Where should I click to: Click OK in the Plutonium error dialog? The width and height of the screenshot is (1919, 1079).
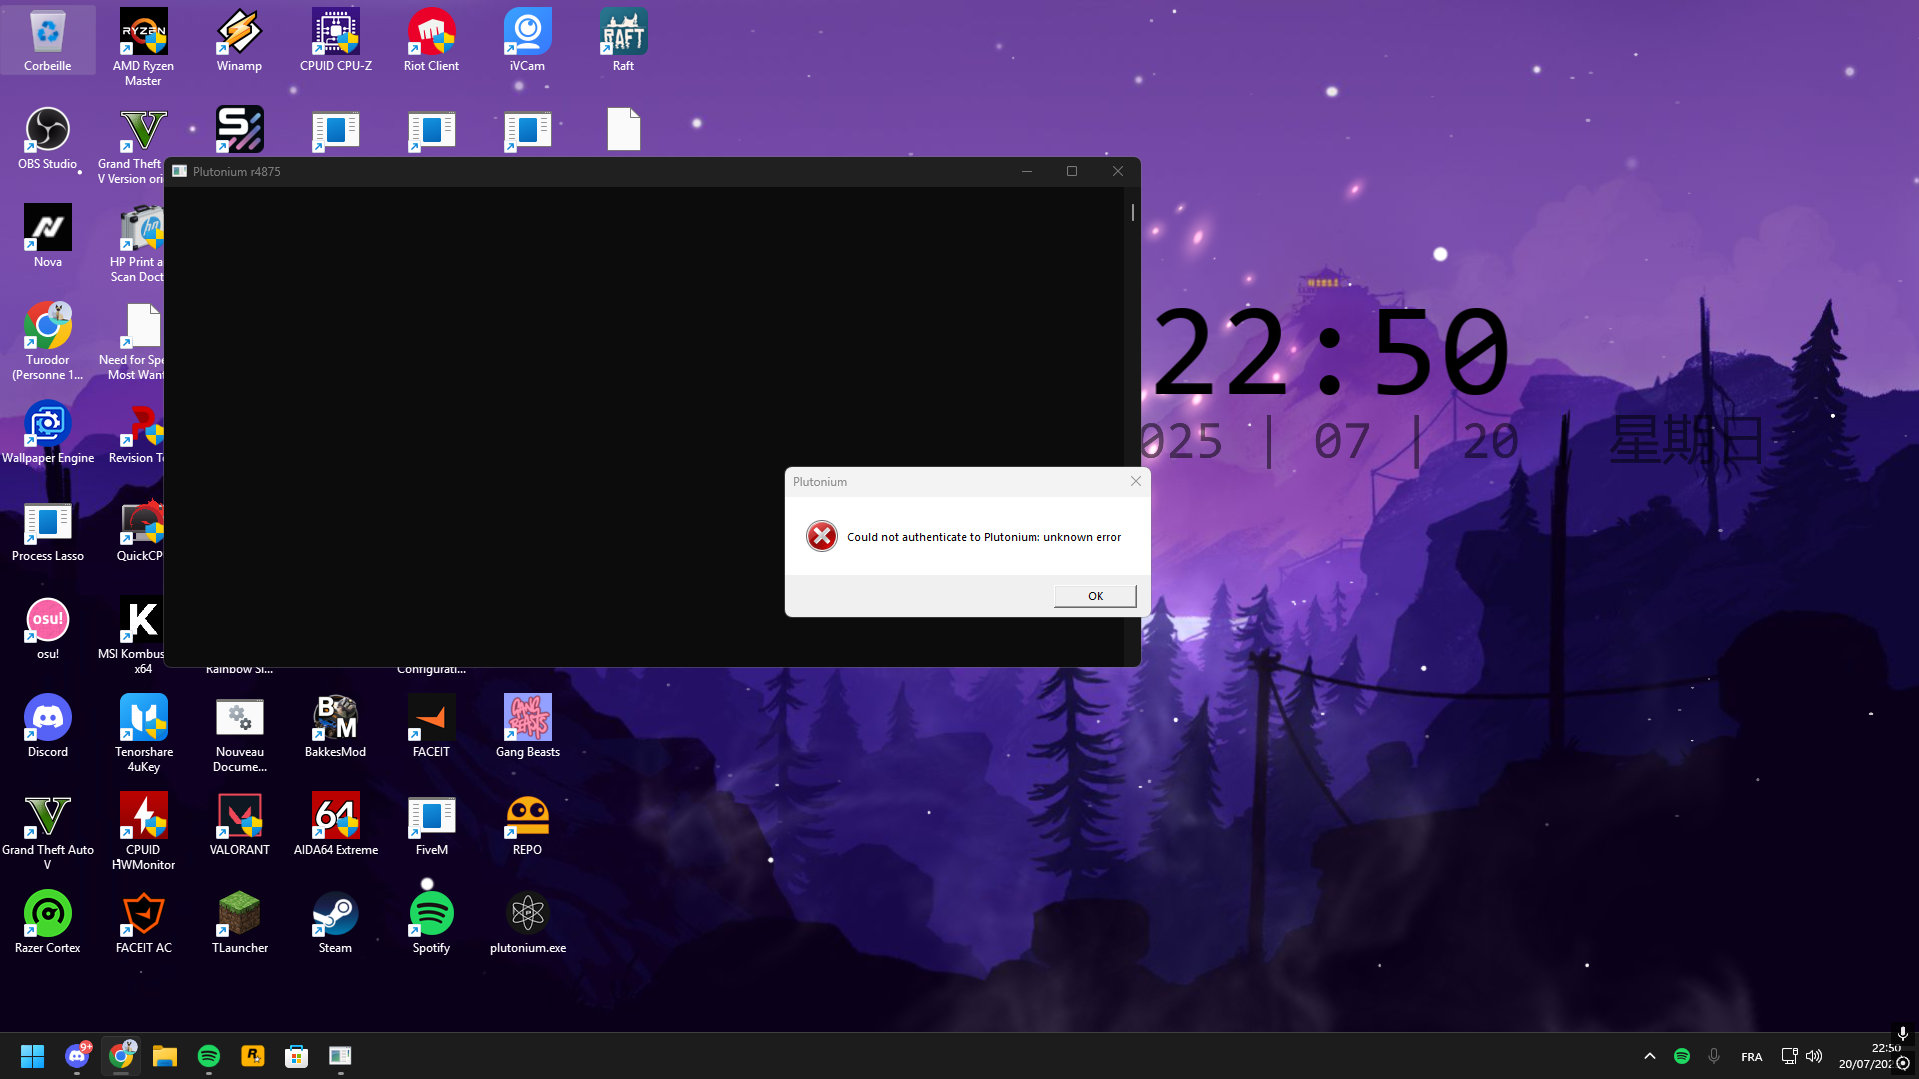point(1095,596)
